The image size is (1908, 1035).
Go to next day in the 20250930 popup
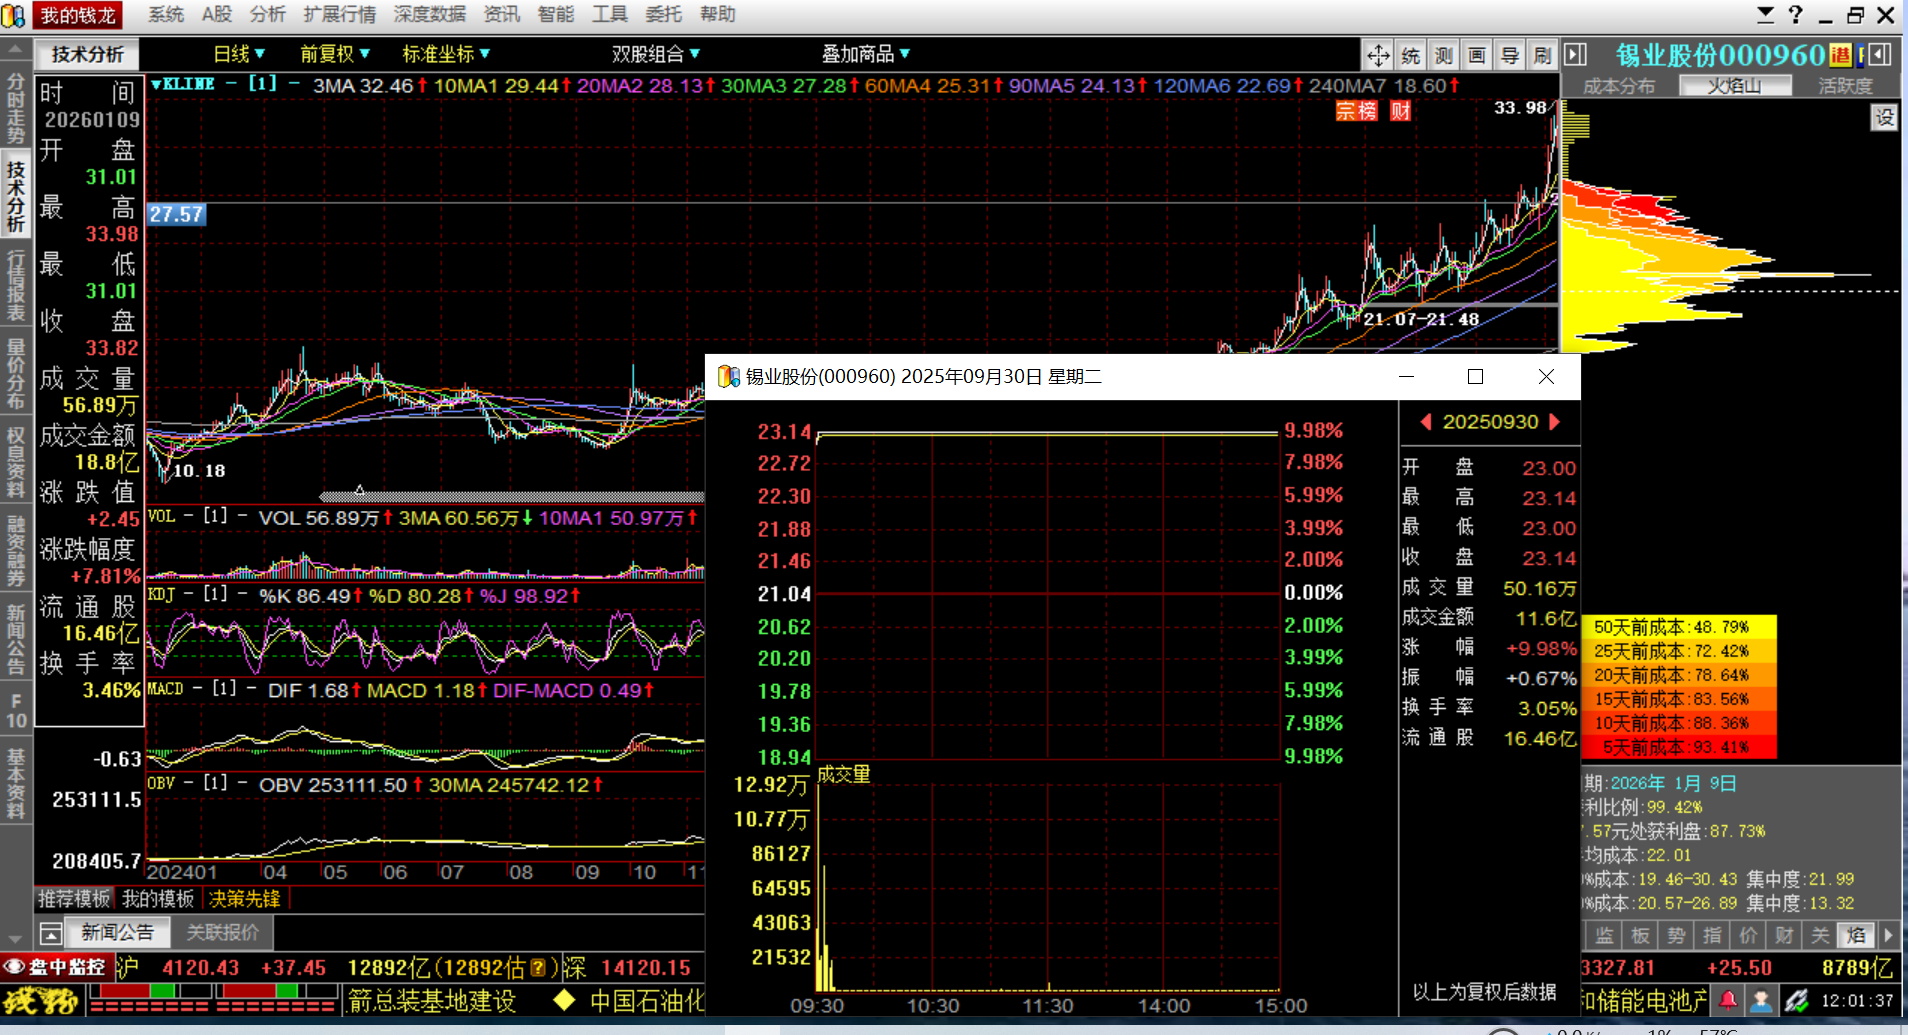tap(1554, 422)
